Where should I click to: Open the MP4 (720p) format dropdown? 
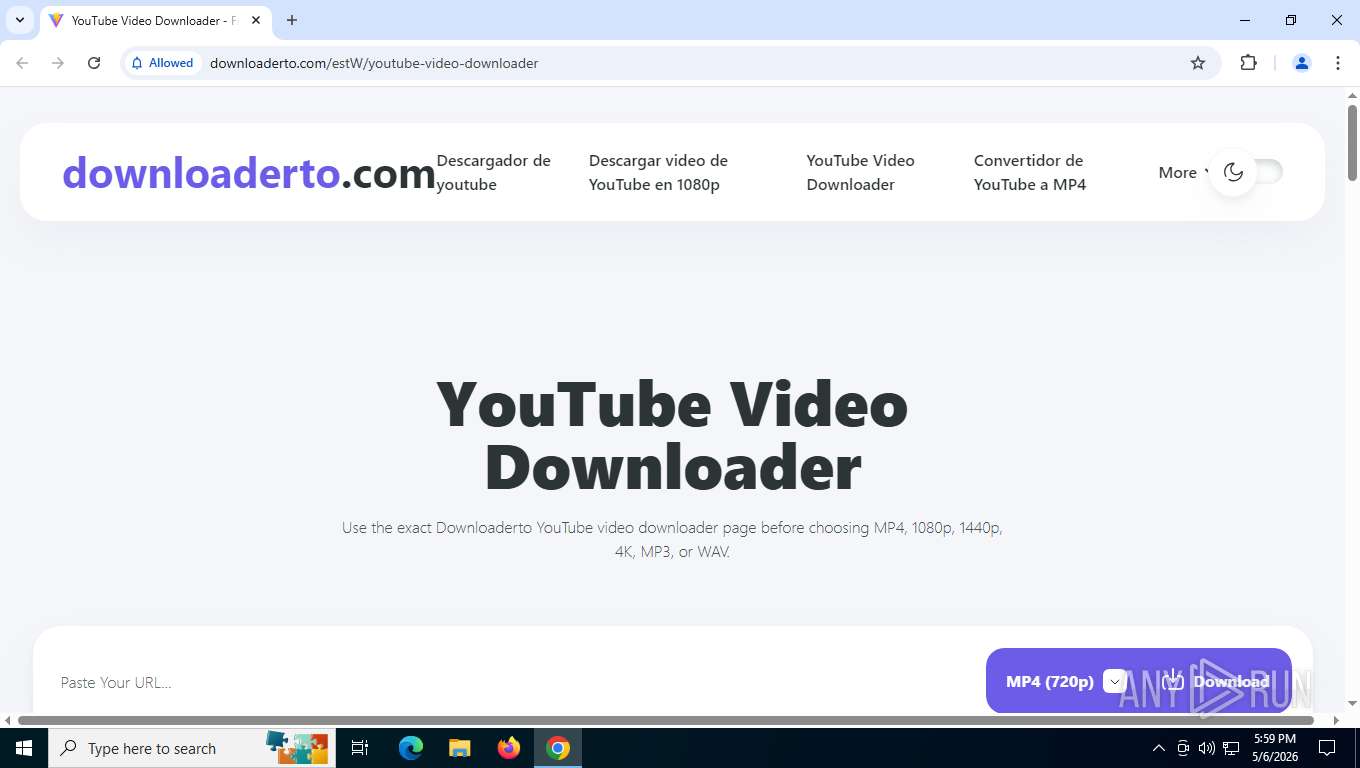click(1066, 682)
